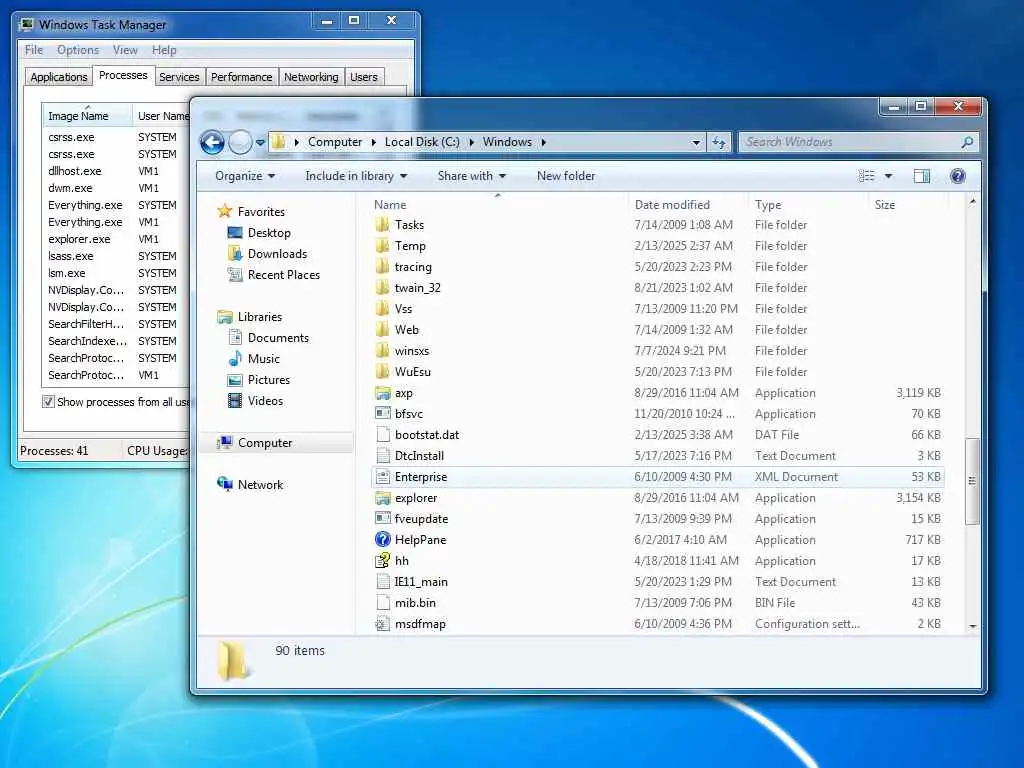This screenshot has height=768, width=1024.
Task: Click the Network icon in navigation pane
Action: [225, 484]
